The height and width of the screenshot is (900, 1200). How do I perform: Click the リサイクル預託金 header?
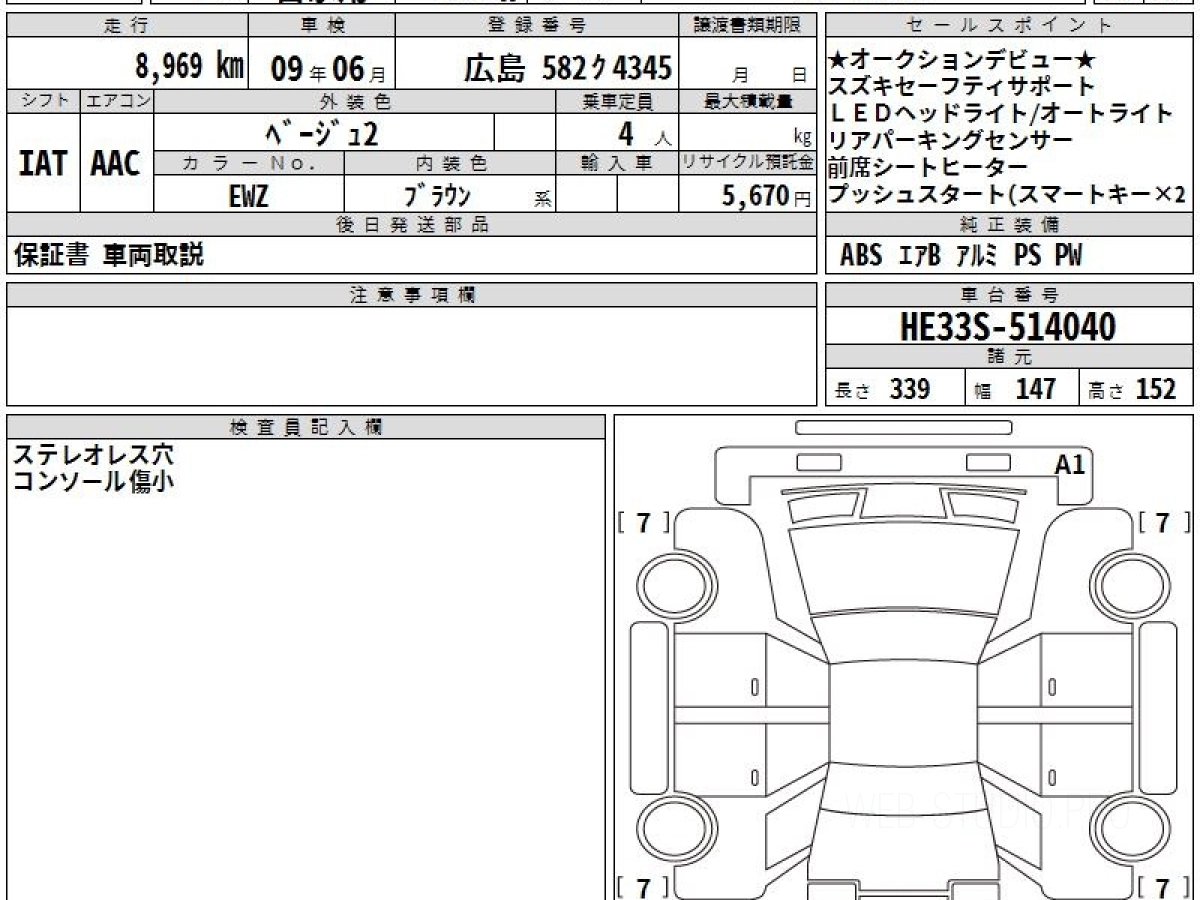tap(748, 163)
